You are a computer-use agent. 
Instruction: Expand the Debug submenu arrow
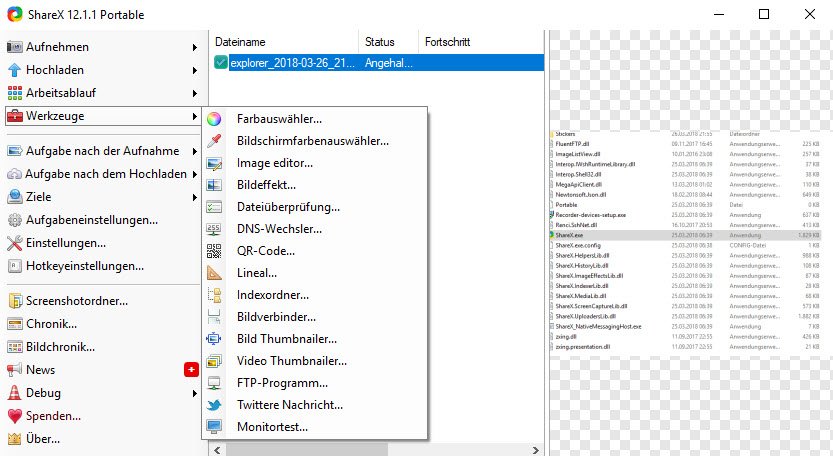pos(195,393)
